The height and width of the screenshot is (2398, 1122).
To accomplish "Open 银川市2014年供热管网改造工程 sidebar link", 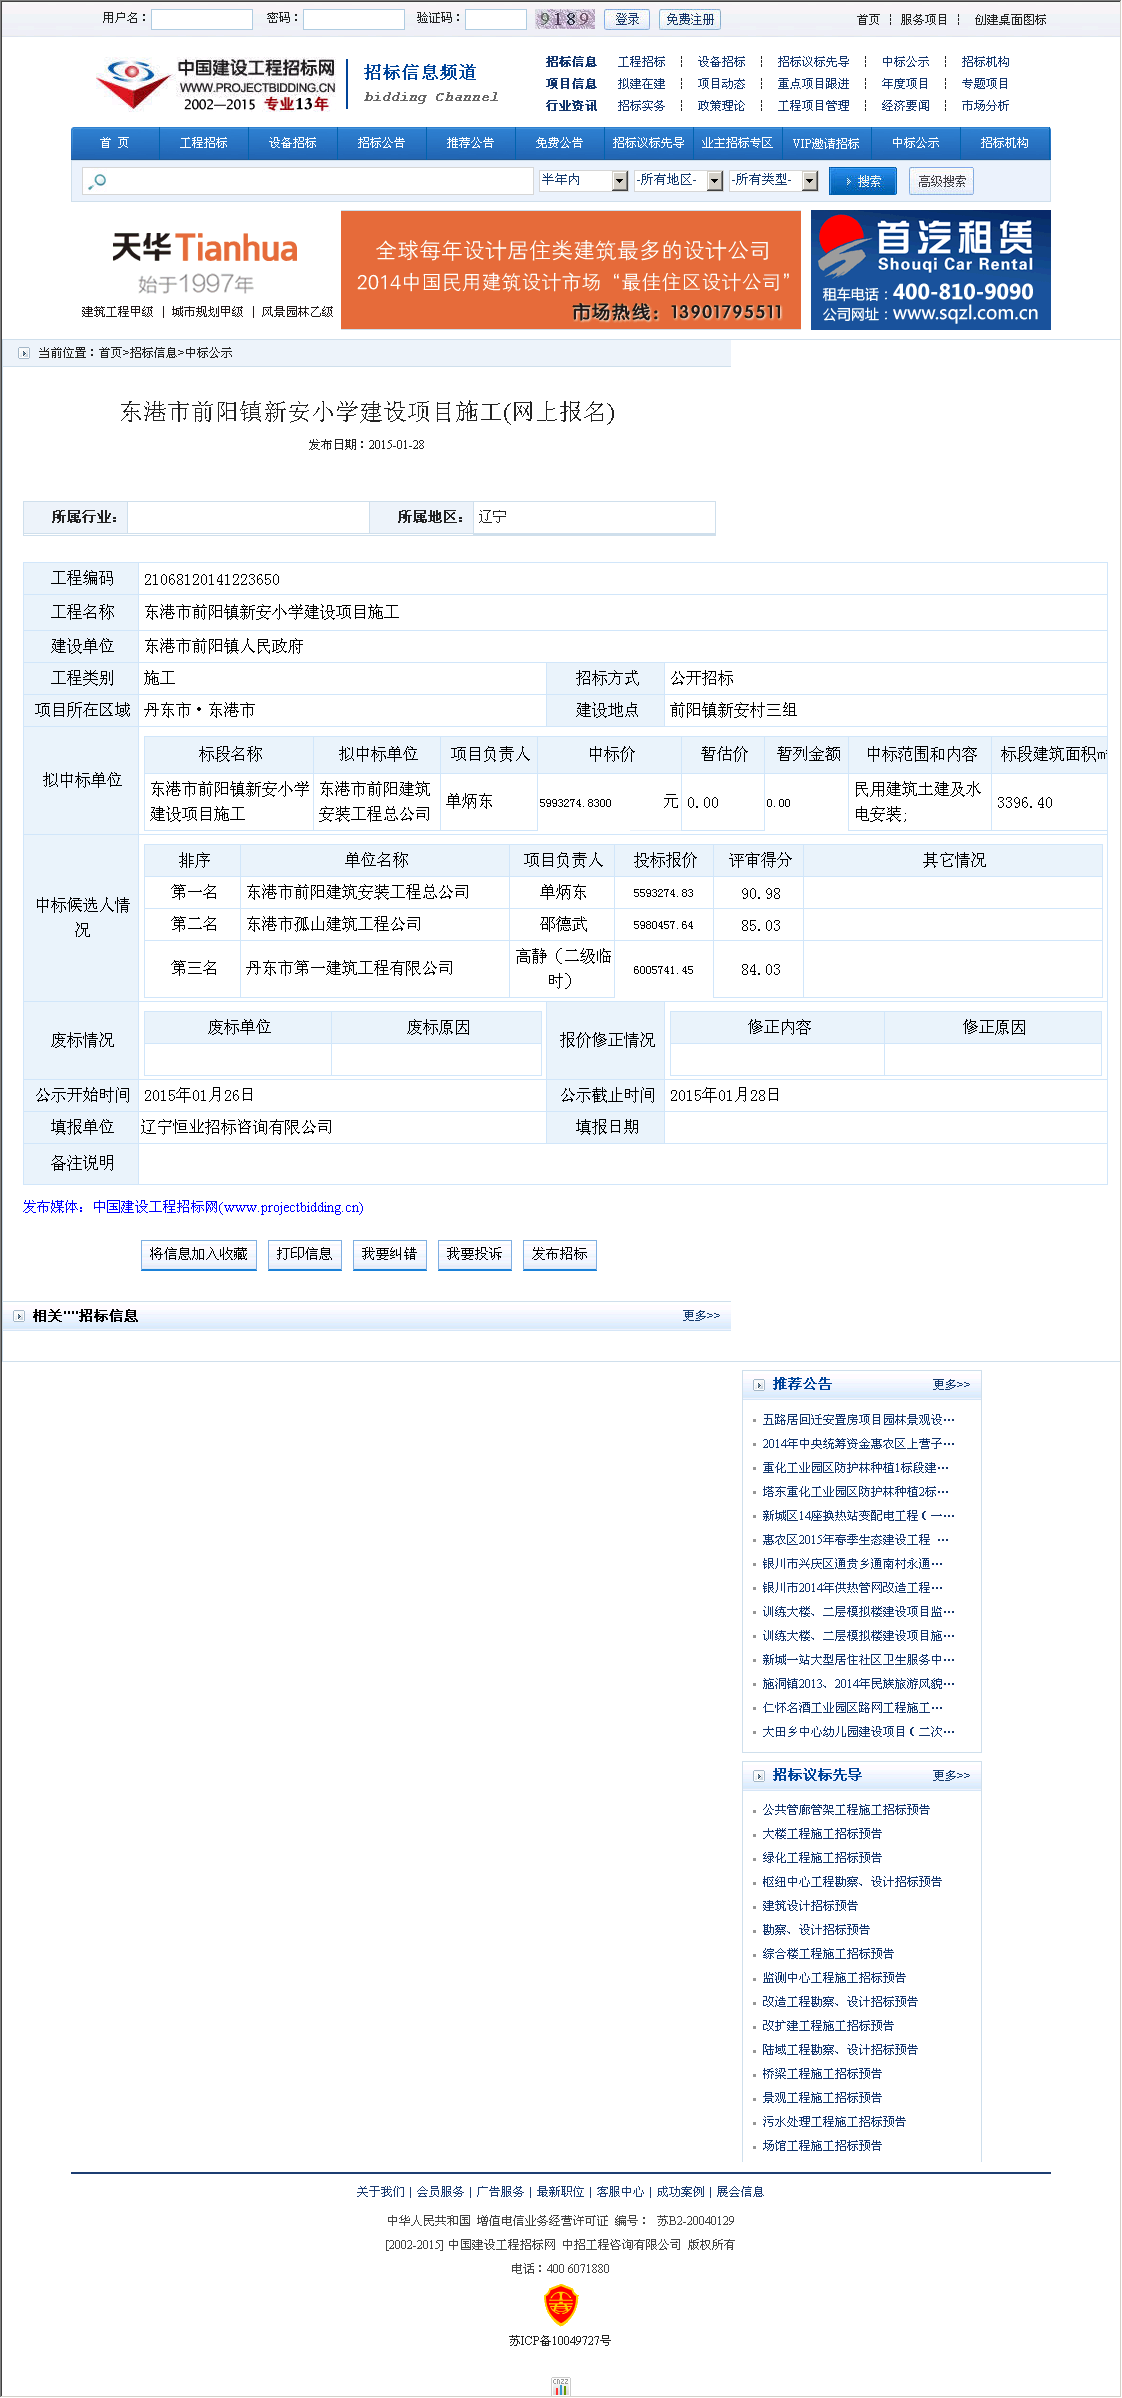I will [853, 1588].
